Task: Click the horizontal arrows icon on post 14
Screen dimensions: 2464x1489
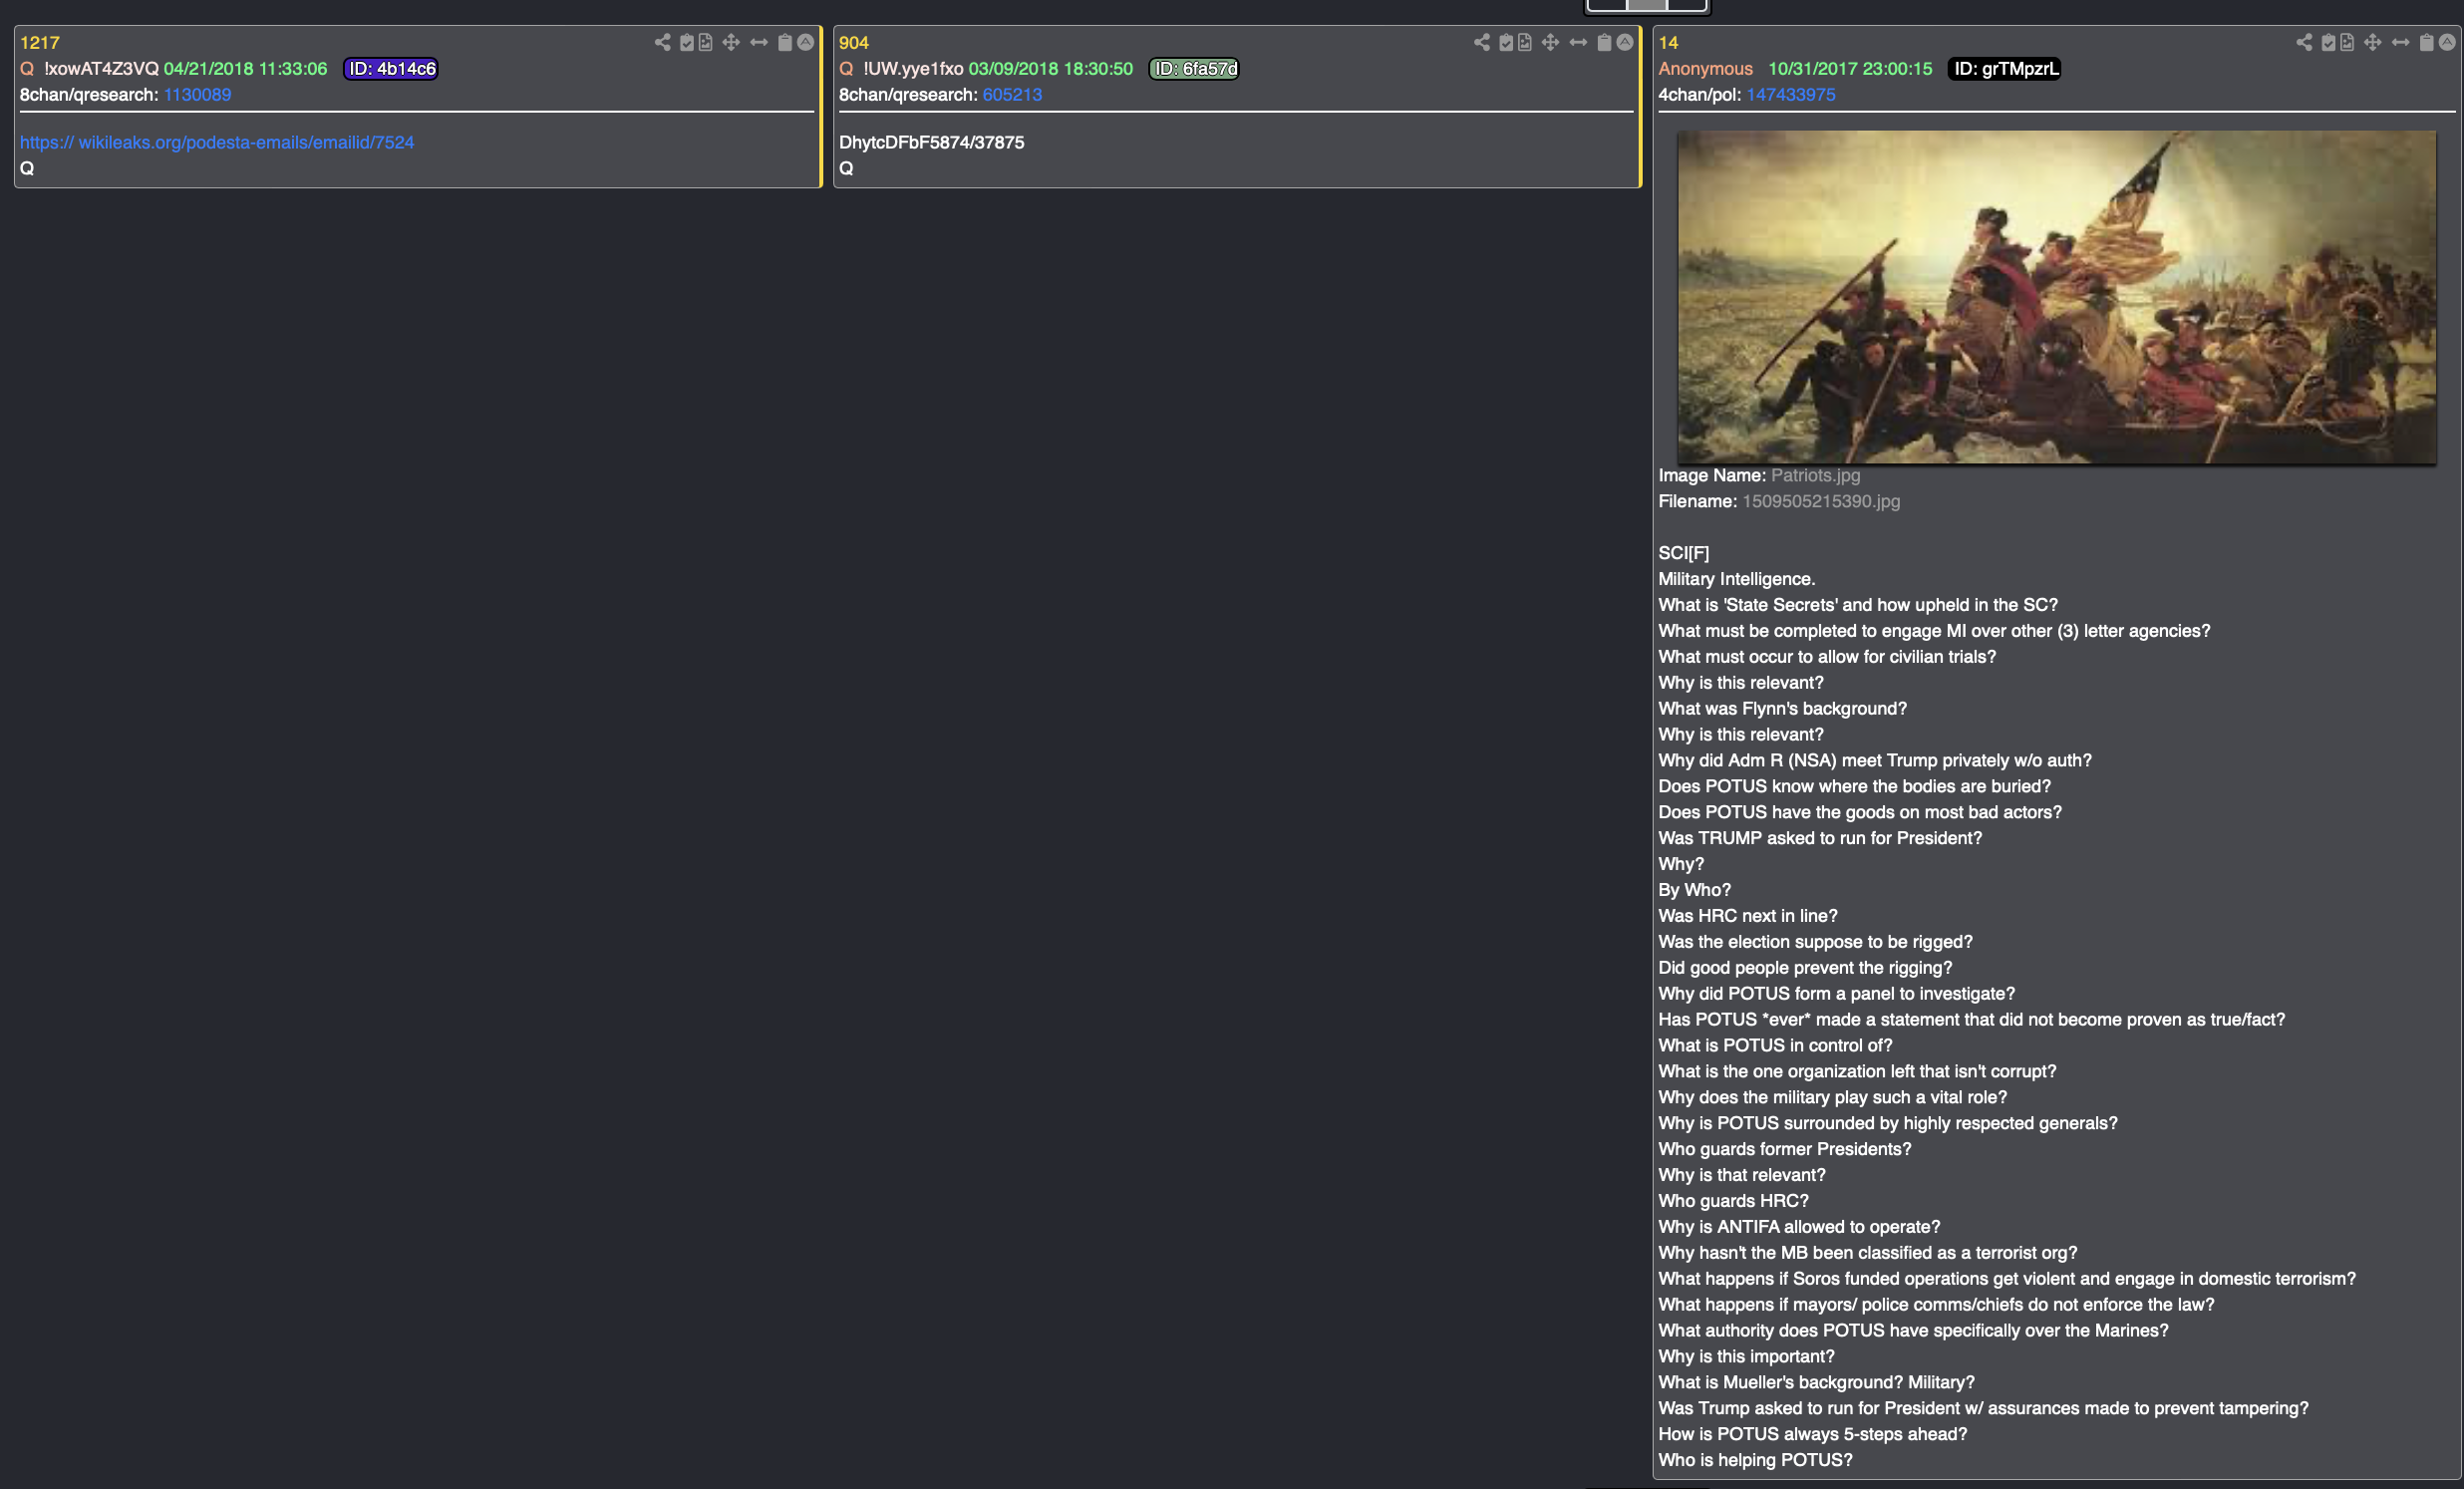Action: [x=2400, y=42]
